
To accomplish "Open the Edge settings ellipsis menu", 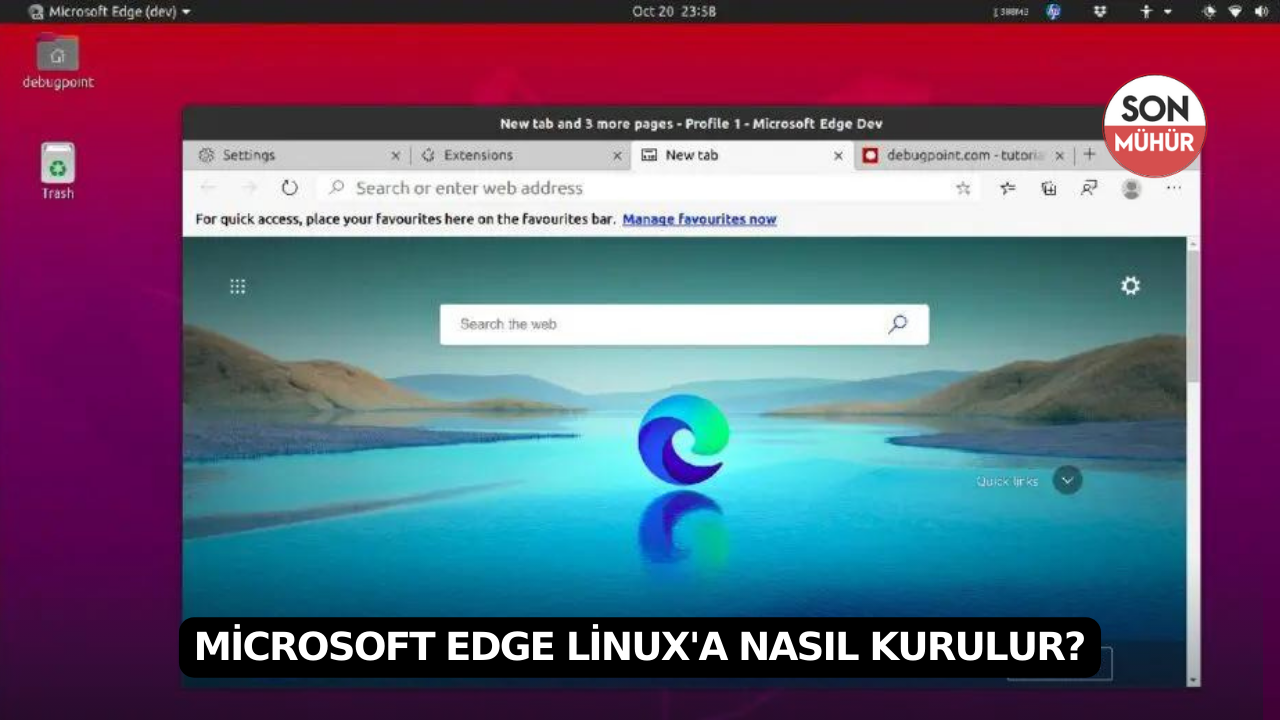I will pos(1172,188).
